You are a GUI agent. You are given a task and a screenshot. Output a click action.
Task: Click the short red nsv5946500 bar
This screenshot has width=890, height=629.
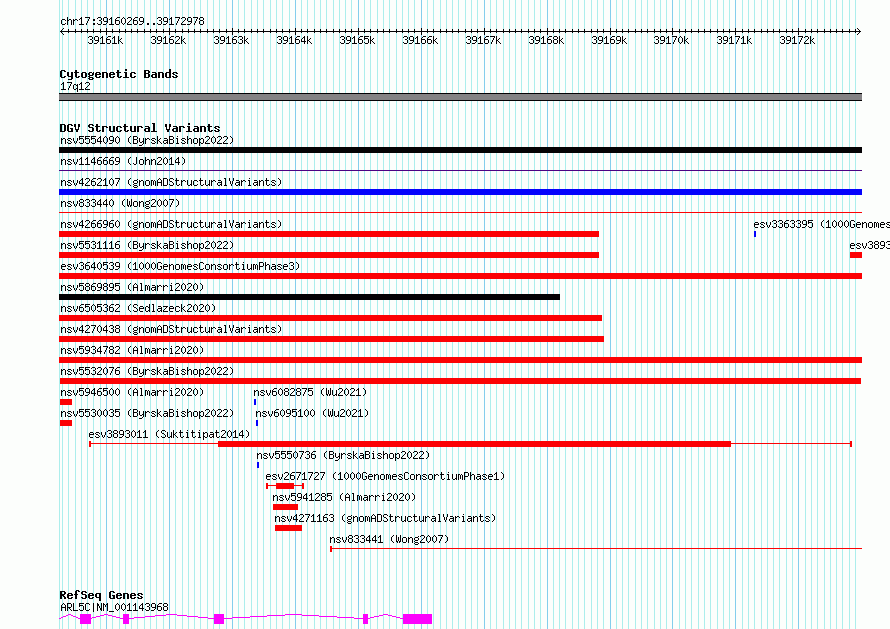click(66, 402)
